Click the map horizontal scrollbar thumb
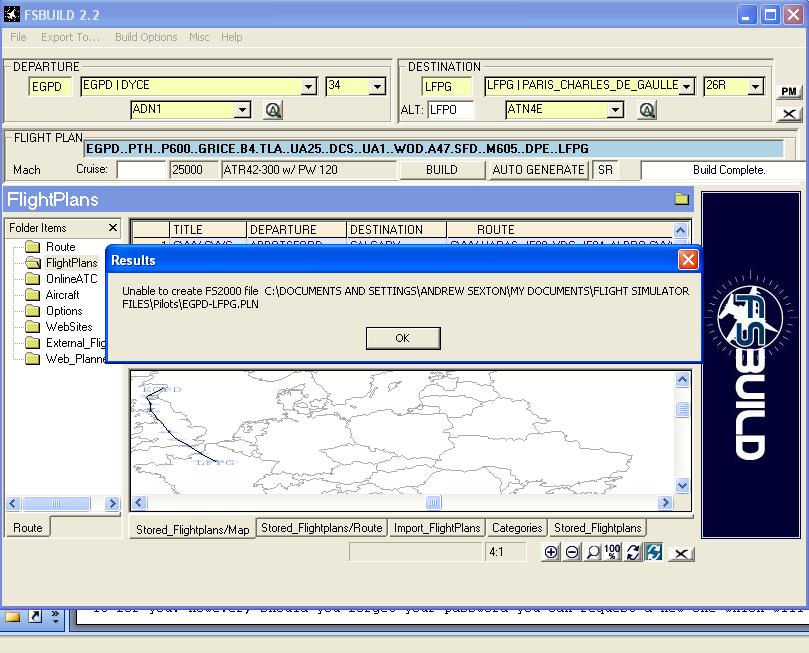809x653 pixels. [x=433, y=502]
